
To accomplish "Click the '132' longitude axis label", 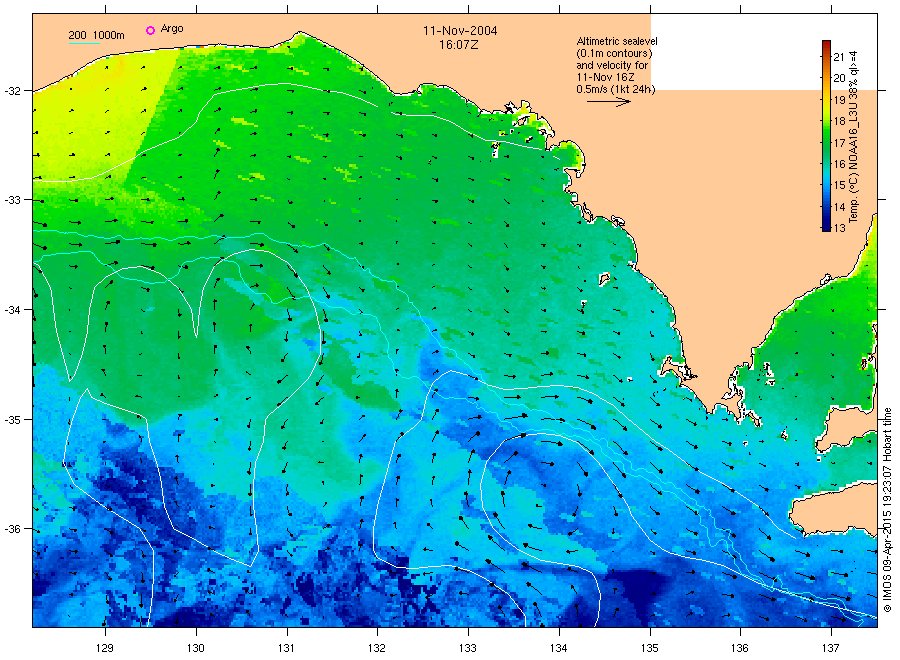I will [x=377, y=648].
